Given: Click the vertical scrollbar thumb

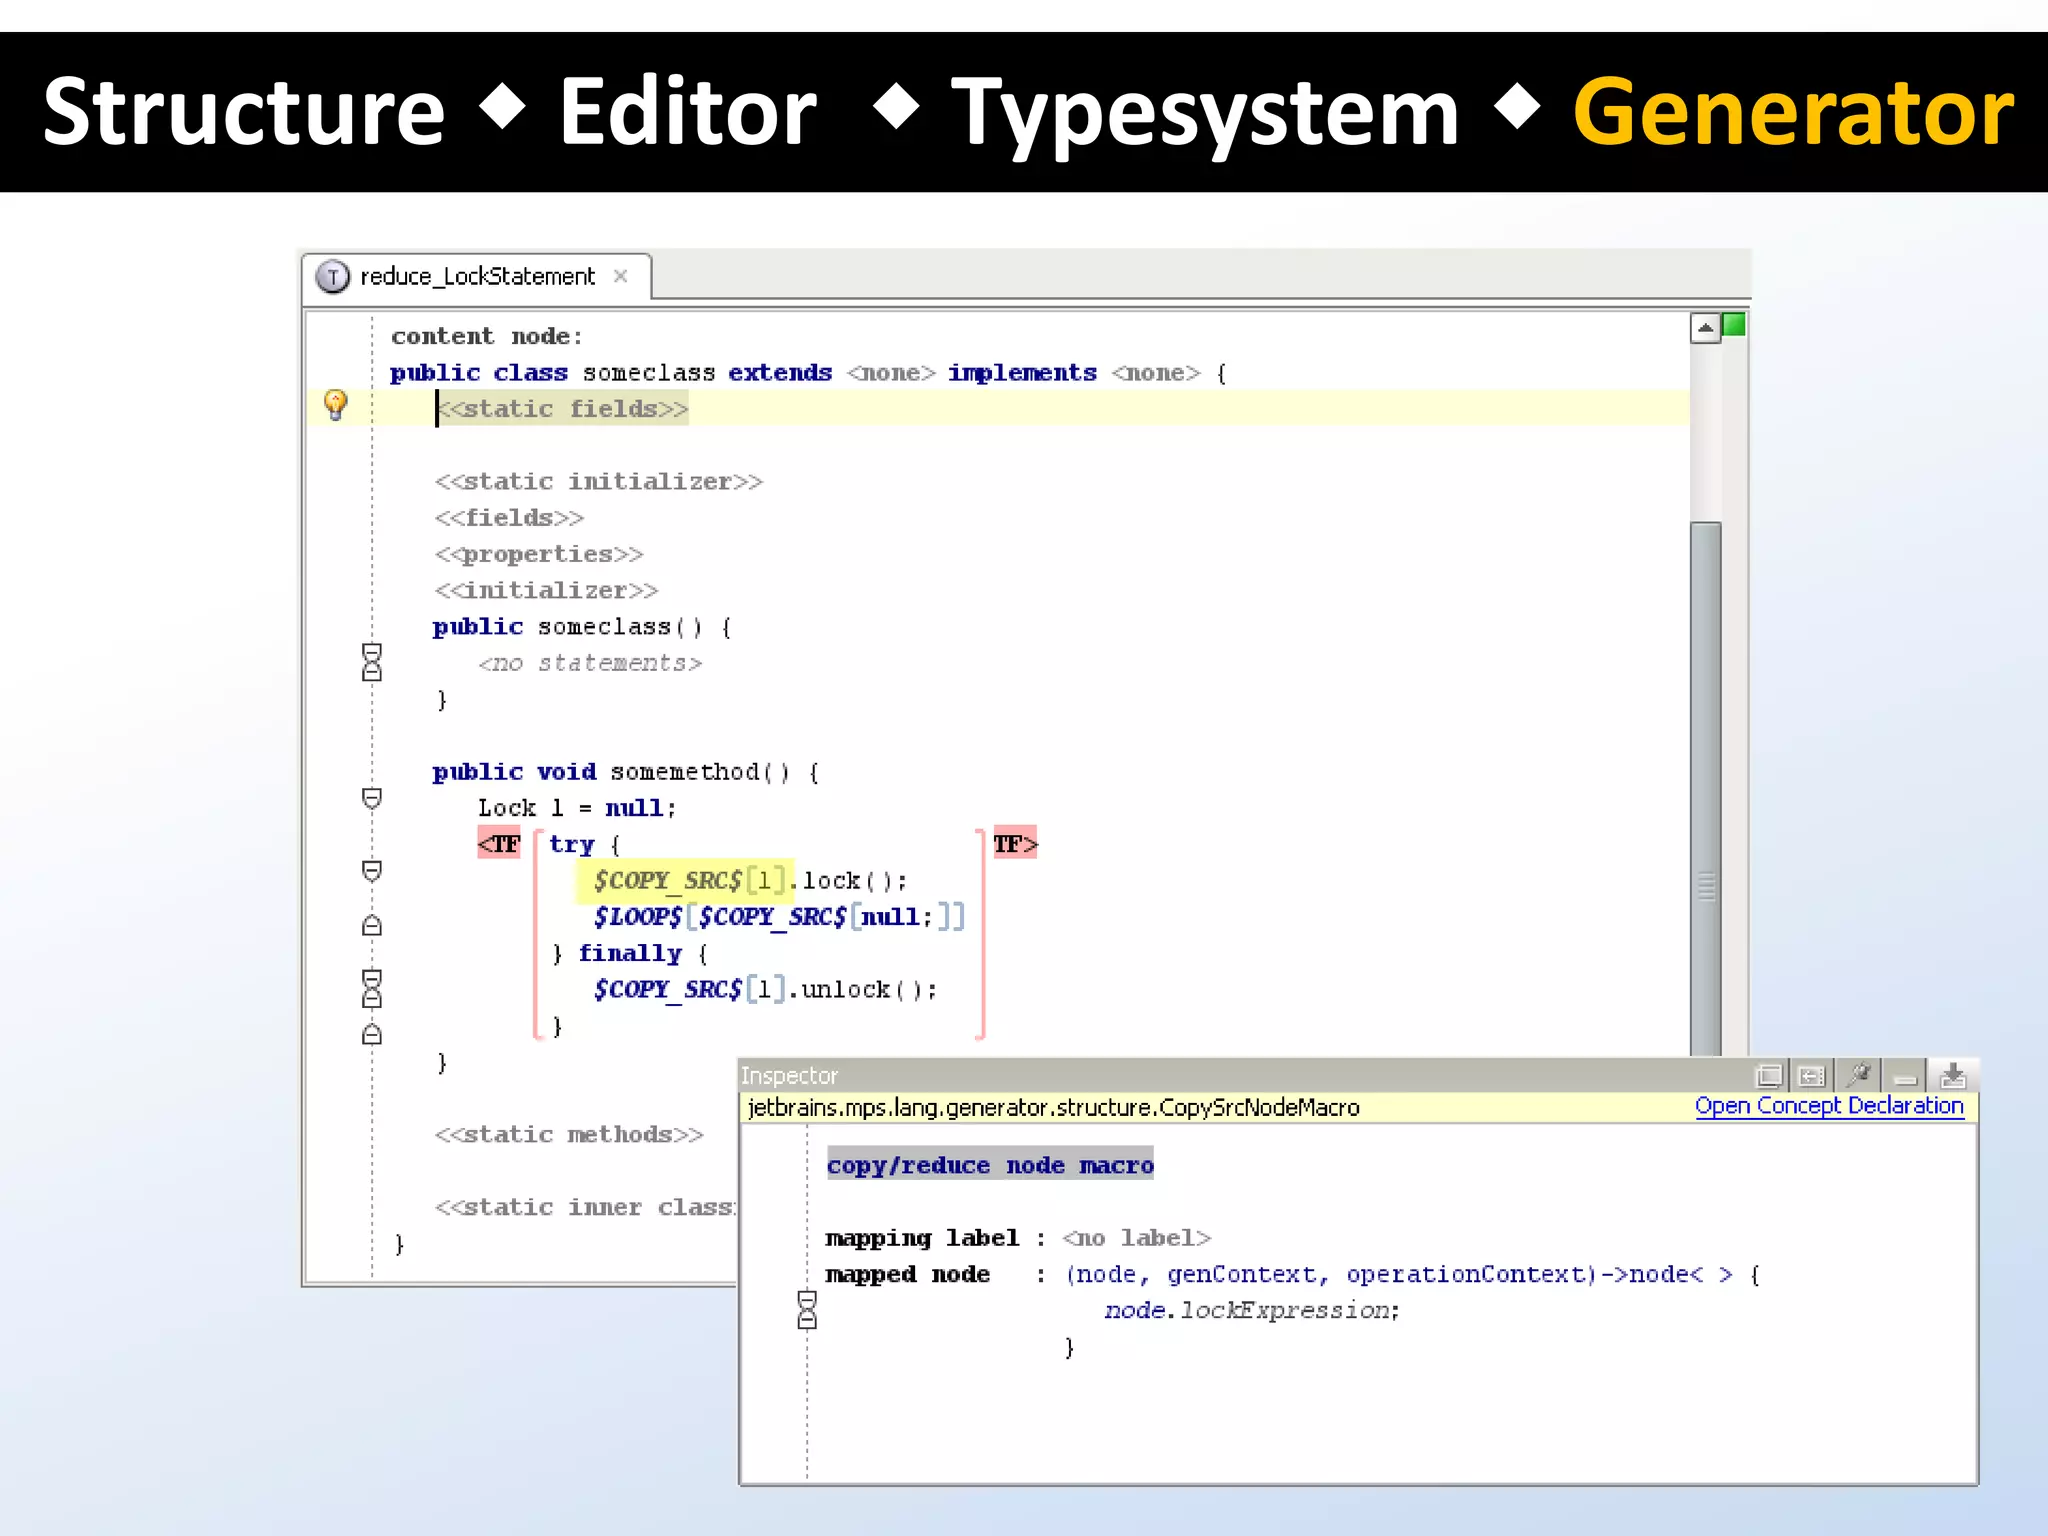Looking at the screenshot, I should tap(1706, 788).
